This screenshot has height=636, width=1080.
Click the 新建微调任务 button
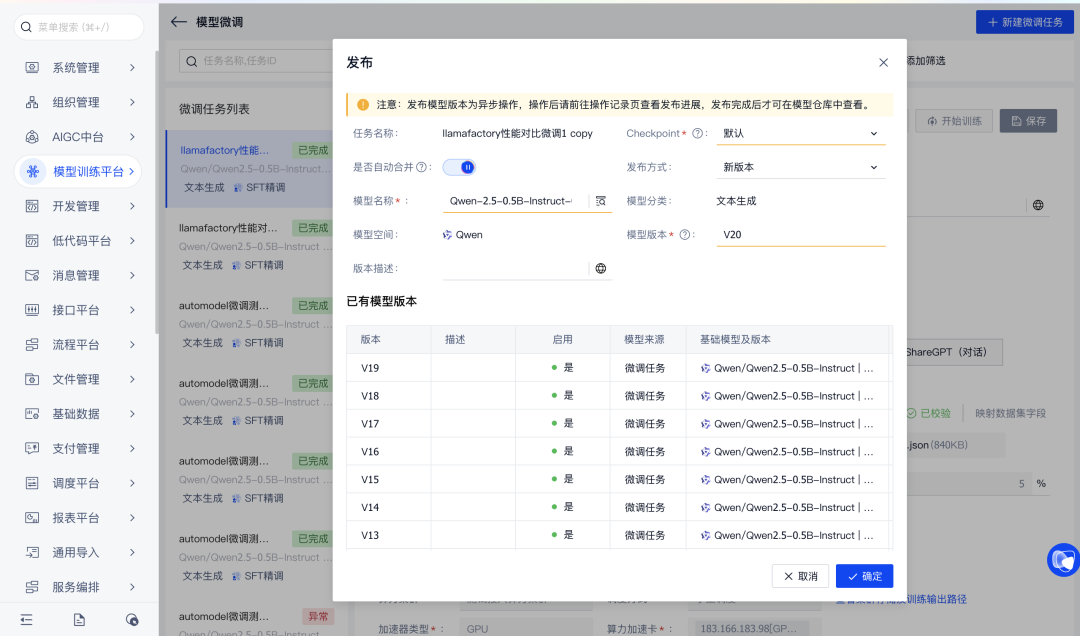1025,22
